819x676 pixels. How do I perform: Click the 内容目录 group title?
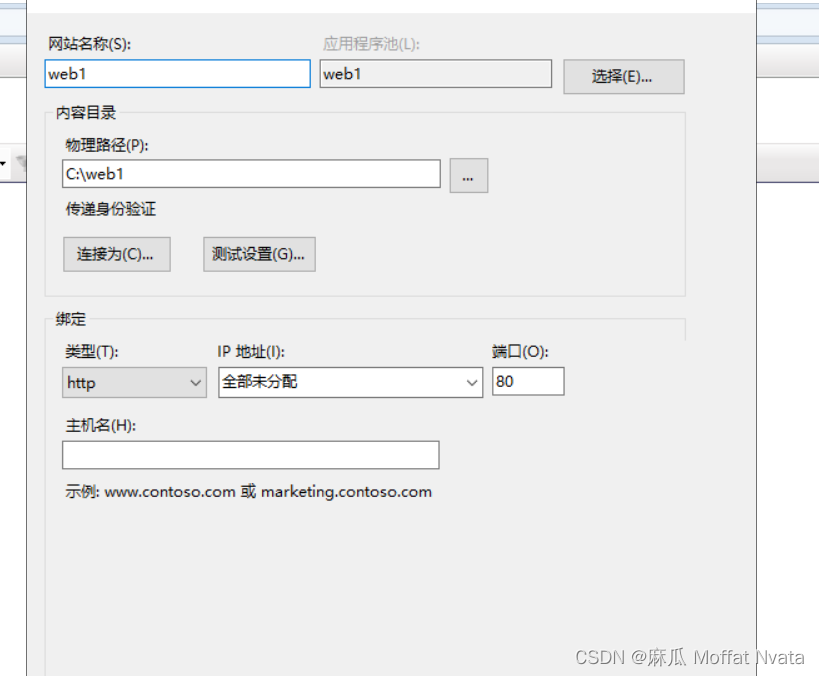86,113
